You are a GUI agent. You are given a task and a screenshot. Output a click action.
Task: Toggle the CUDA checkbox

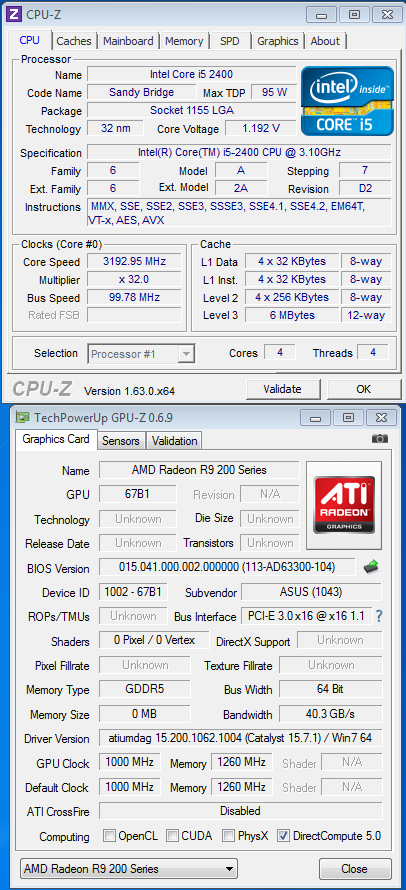[172, 836]
